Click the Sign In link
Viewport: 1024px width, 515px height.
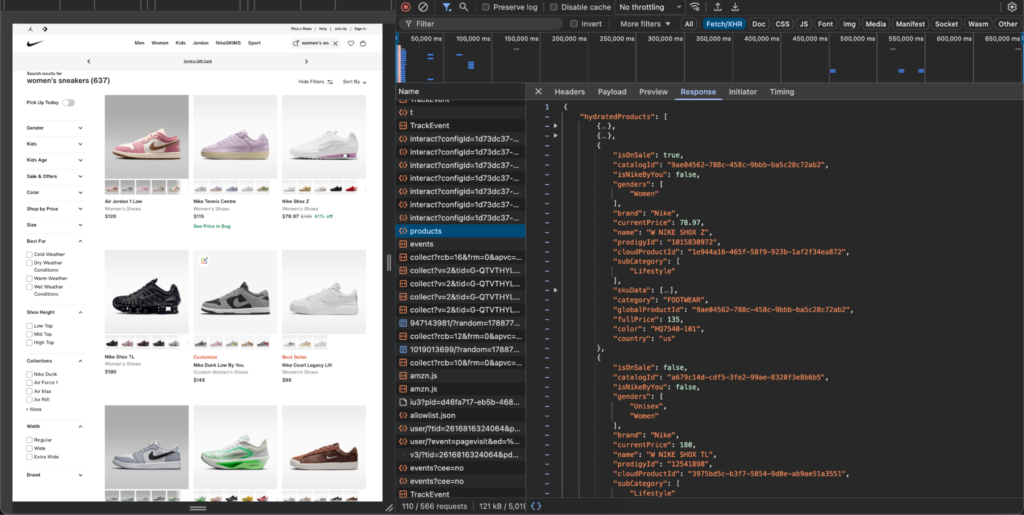coord(360,29)
